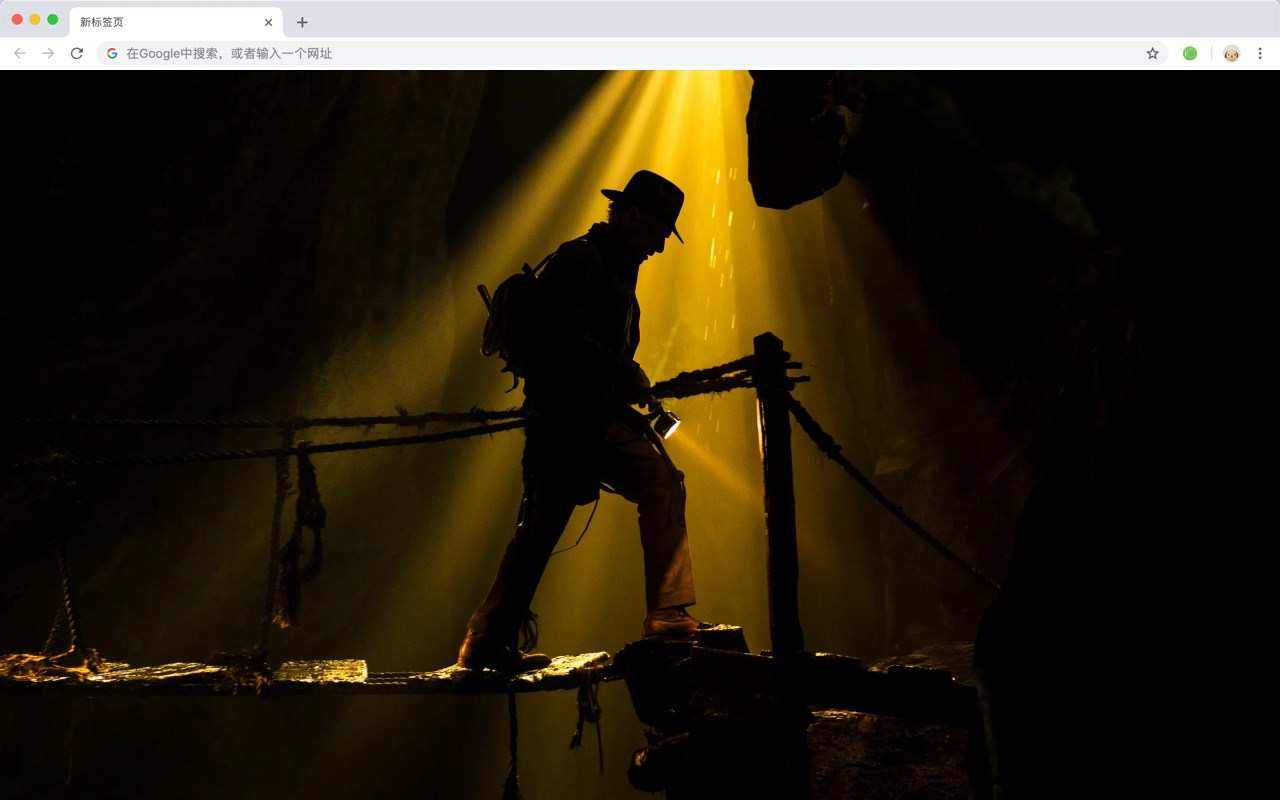
Task: Select the 新标签页 tab
Action: [176, 22]
